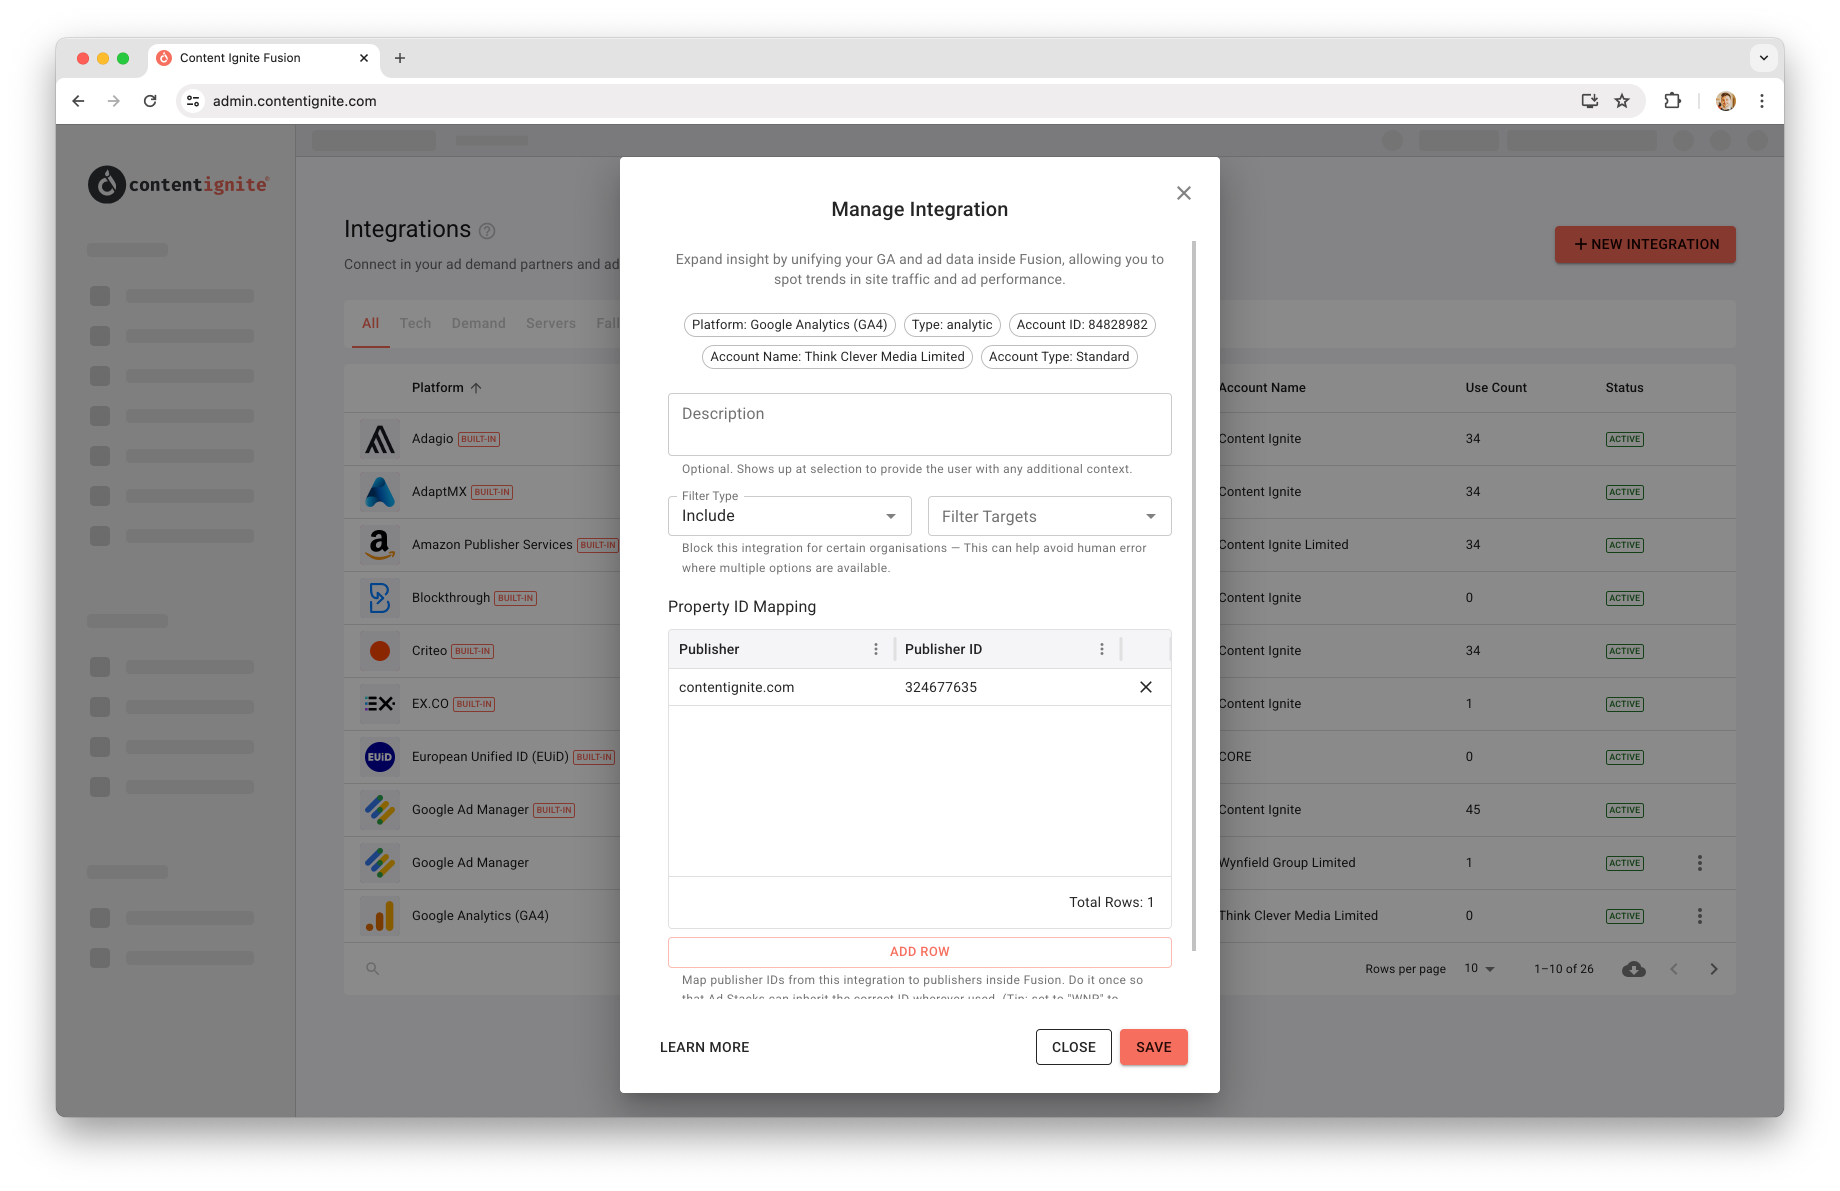This screenshot has height=1191, width=1840.
Task: Bookmark this page with the star icon
Action: point(1622,101)
